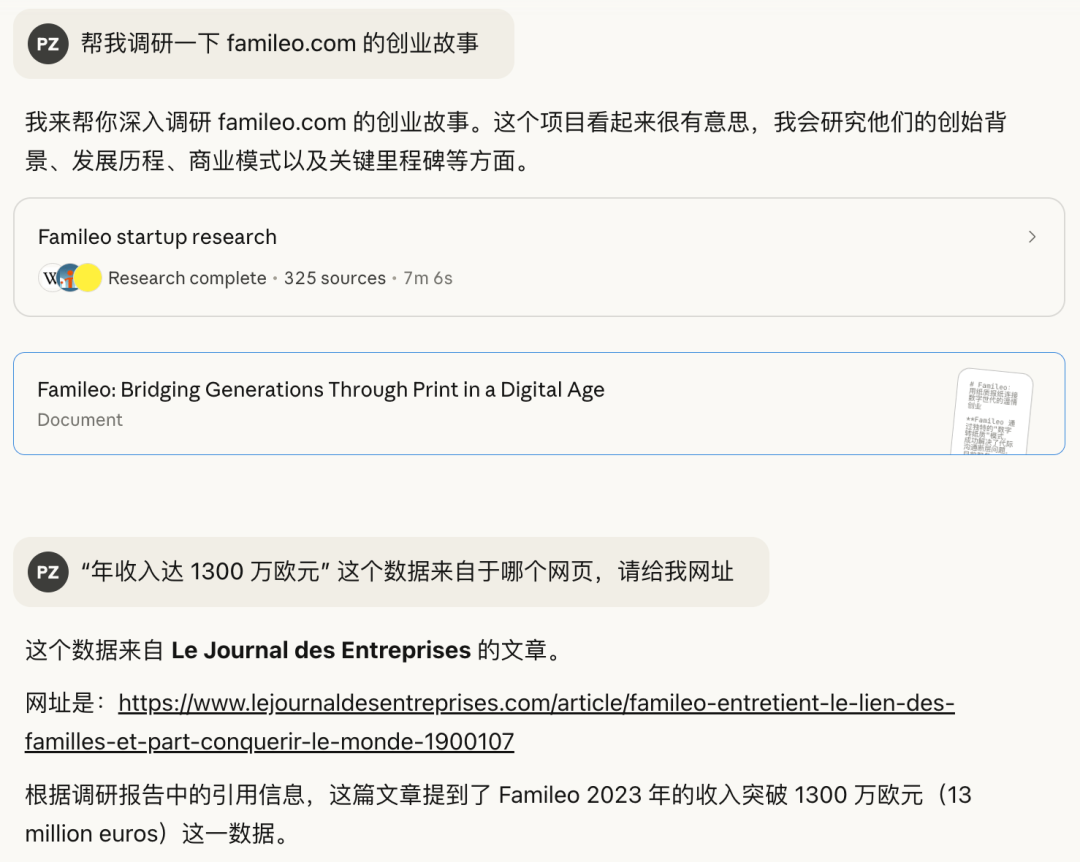Click the 'Document' label under the title

80,420
